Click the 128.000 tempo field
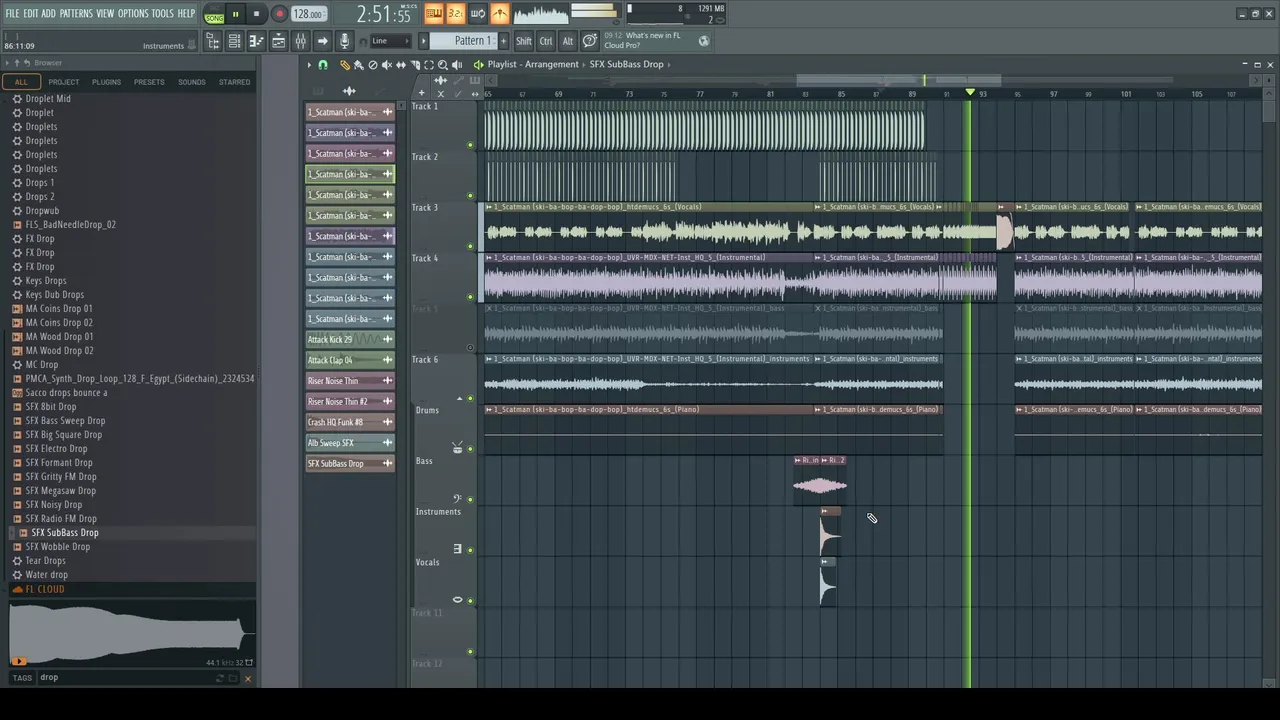1280x720 pixels. pyautogui.click(x=308, y=15)
